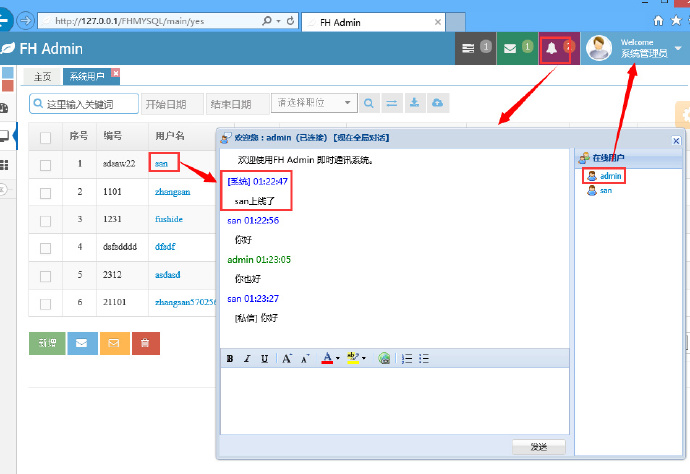The height and width of the screenshot is (474, 690).
Task: Increase font size in chat editor
Action: pyautogui.click(x=287, y=359)
